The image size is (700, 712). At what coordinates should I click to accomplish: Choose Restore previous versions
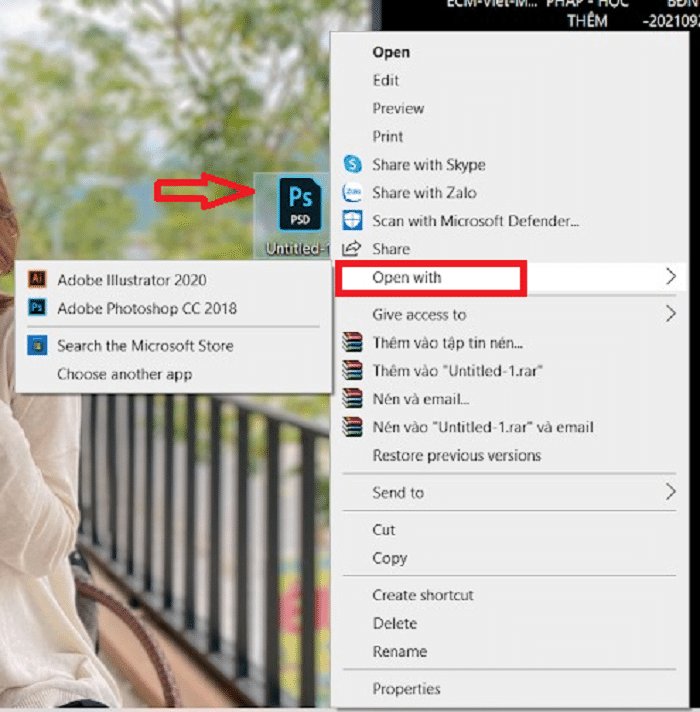tap(456, 455)
